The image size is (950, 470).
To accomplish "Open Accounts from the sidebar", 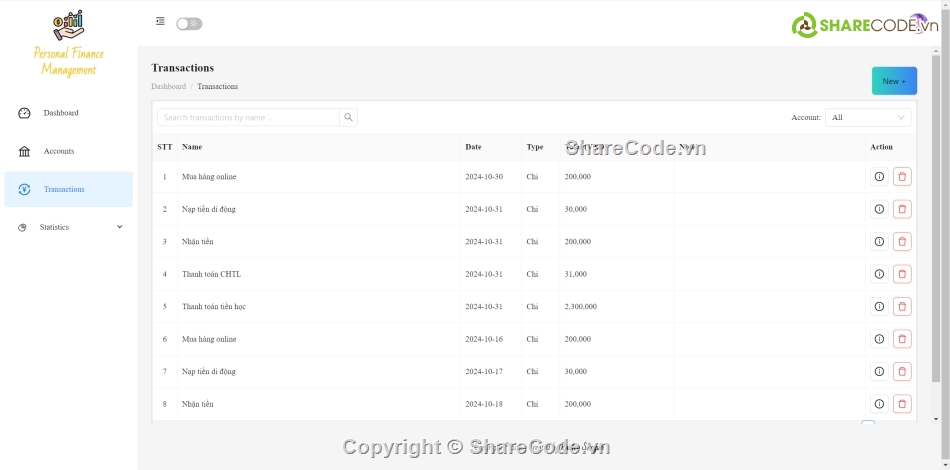I will tap(59, 151).
